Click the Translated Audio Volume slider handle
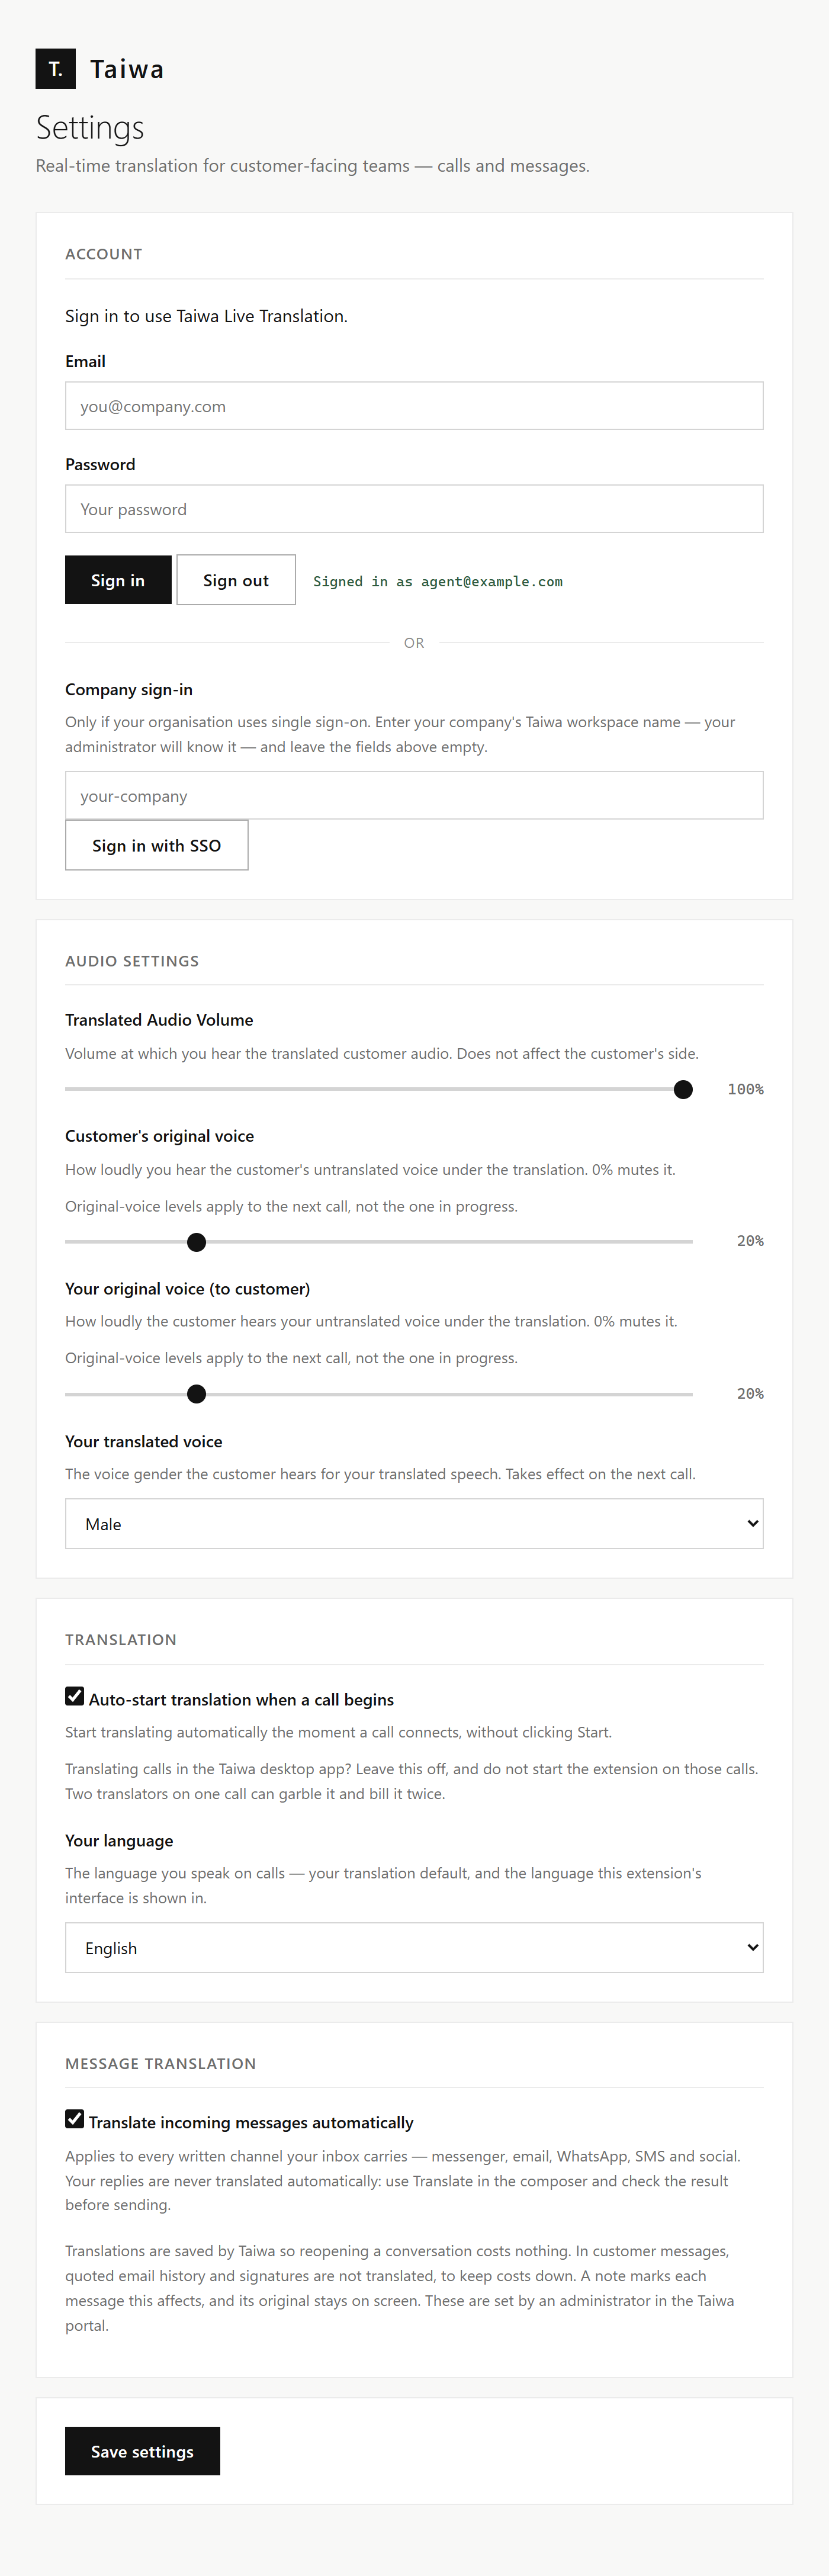The image size is (829, 2576). pyautogui.click(x=683, y=1089)
